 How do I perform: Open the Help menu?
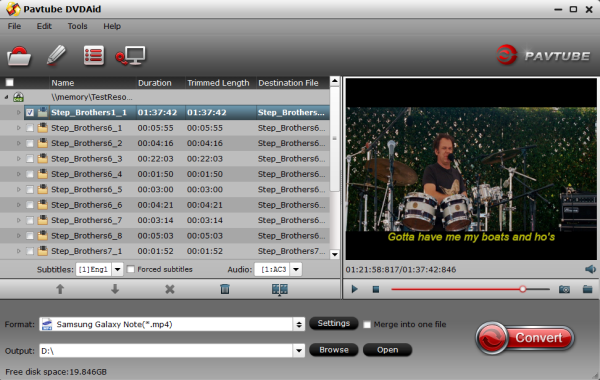tap(112, 26)
